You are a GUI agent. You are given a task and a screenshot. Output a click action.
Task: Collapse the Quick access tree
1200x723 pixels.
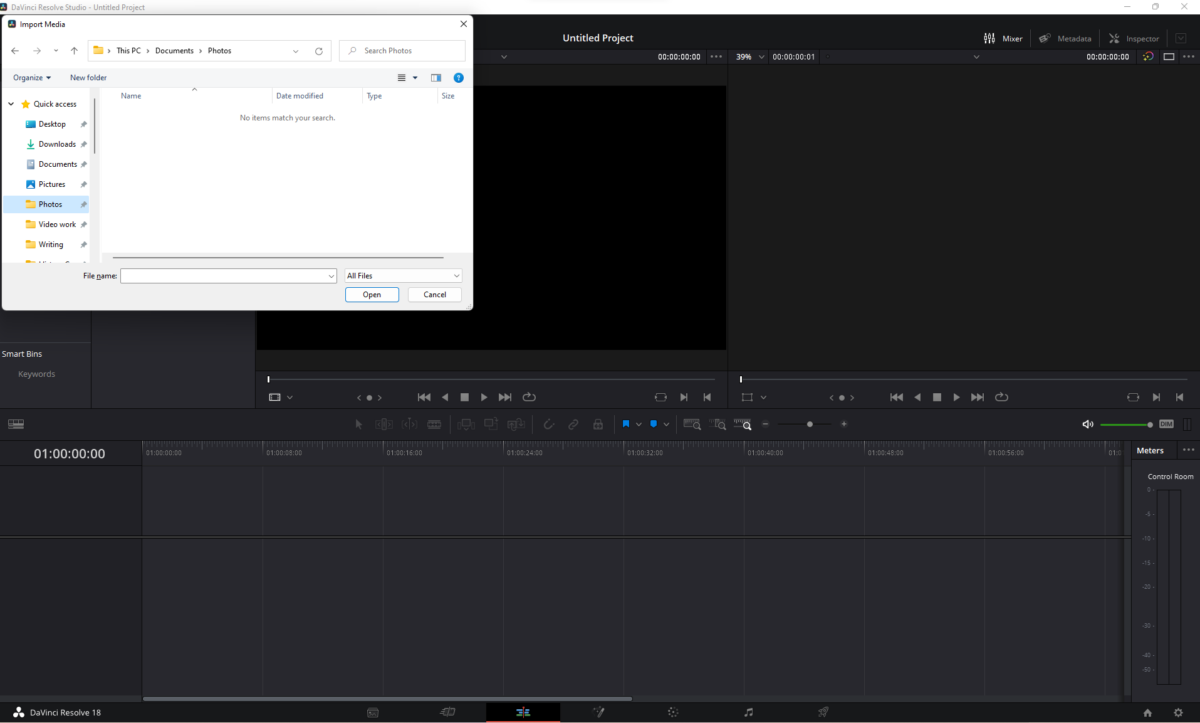click(11, 104)
